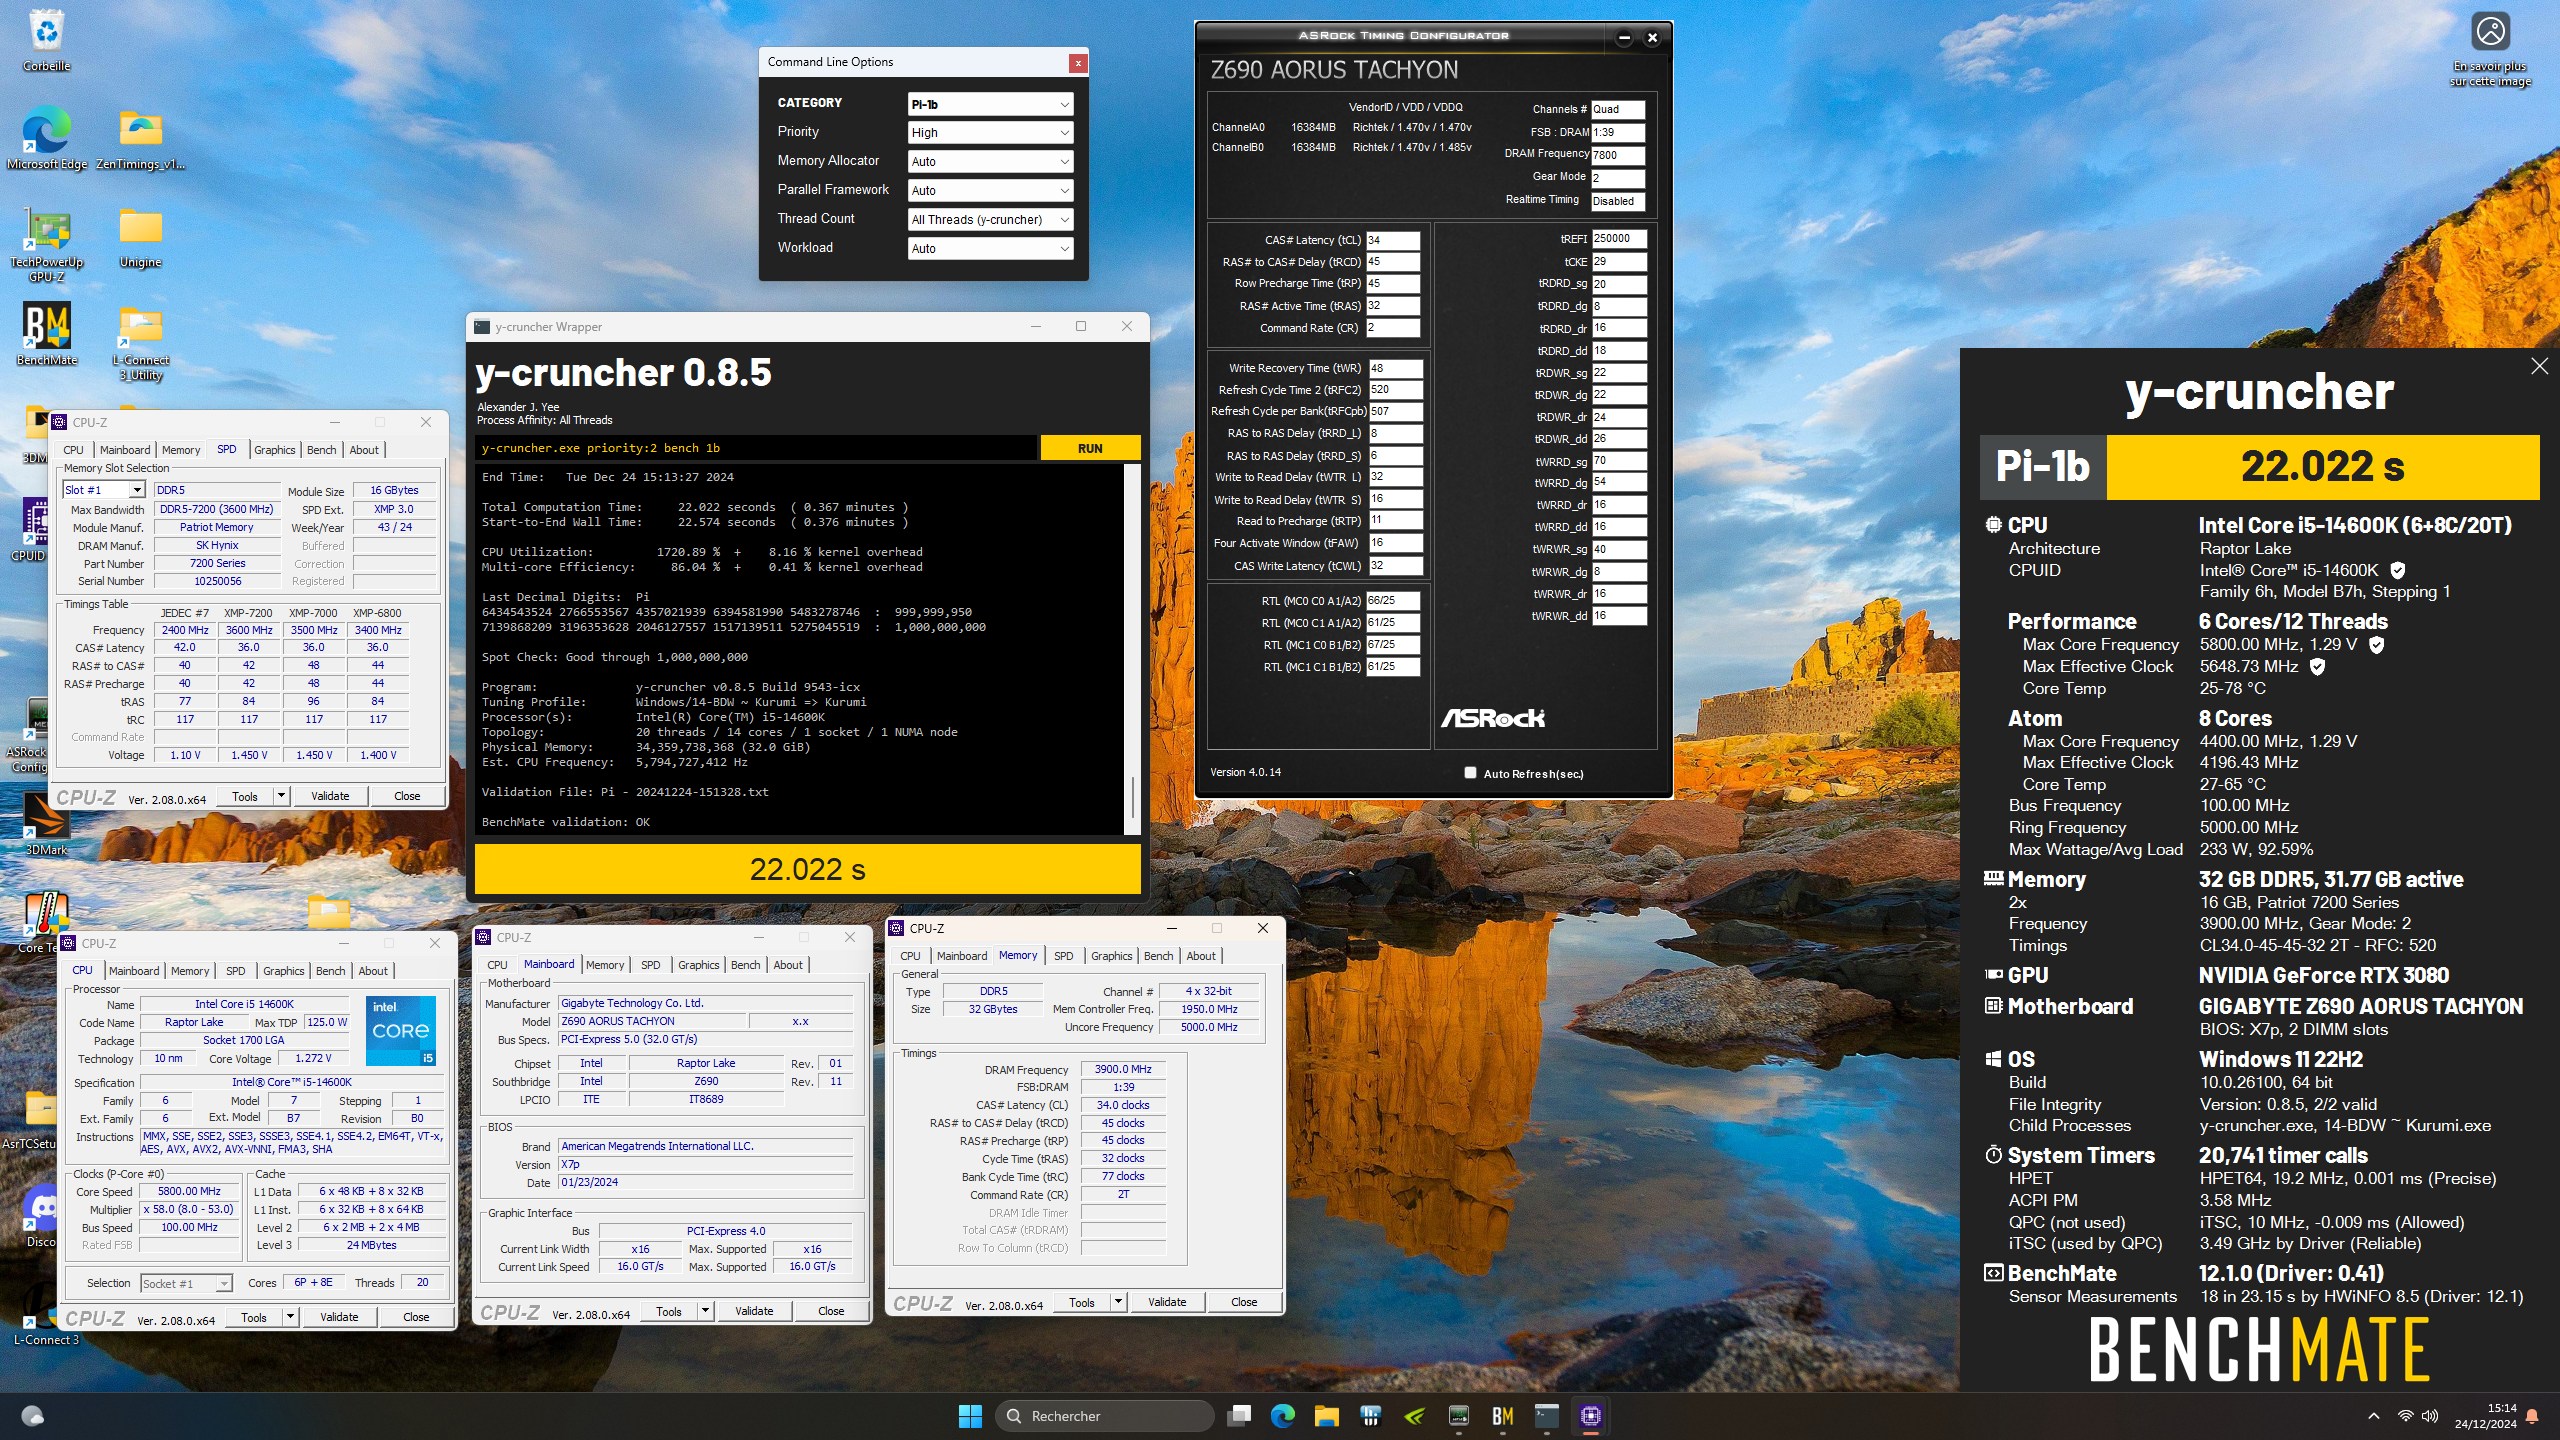Click Close in CPU-Z Memory window
Viewport: 2560px width, 1440px height.
1244,1302
